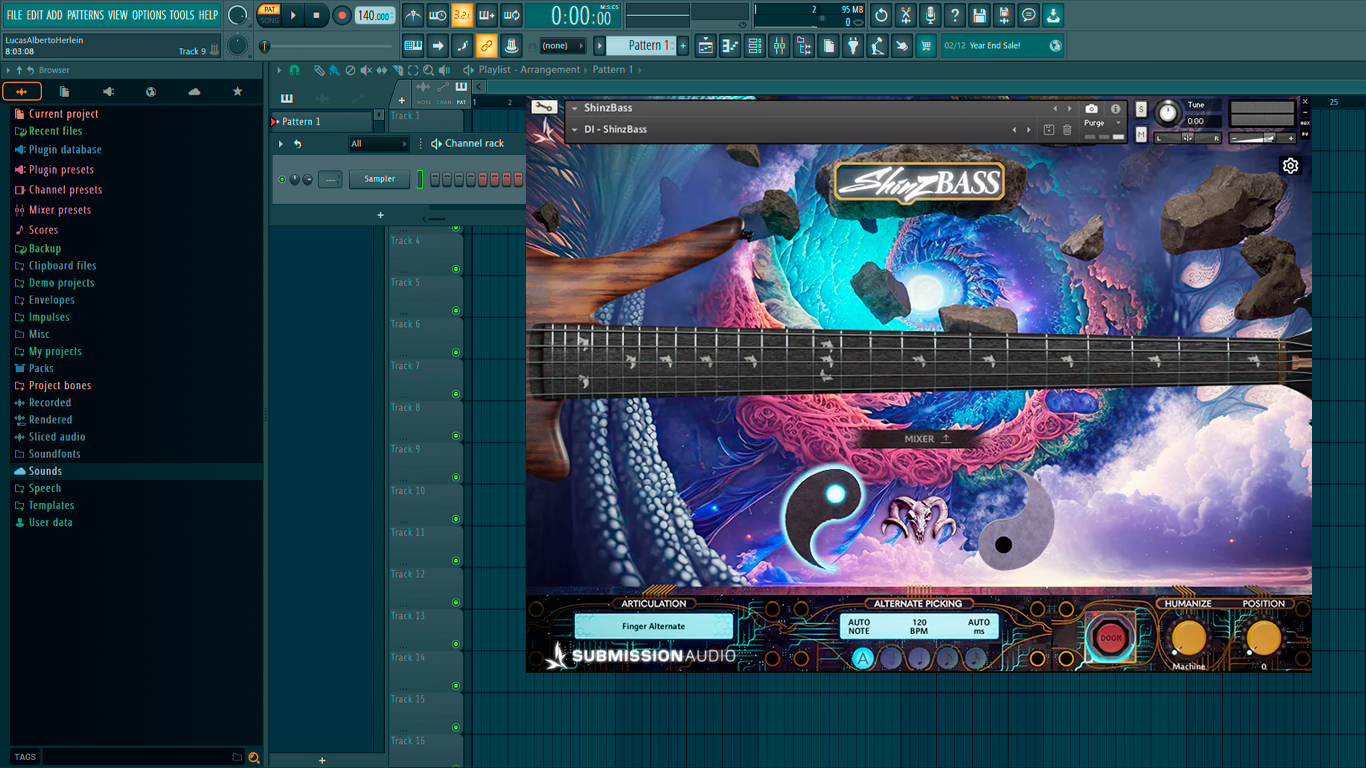Image resolution: width=1366 pixels, height=768 pixels.
Task: Click the Humanize knob
Action: coord(1188,637)
